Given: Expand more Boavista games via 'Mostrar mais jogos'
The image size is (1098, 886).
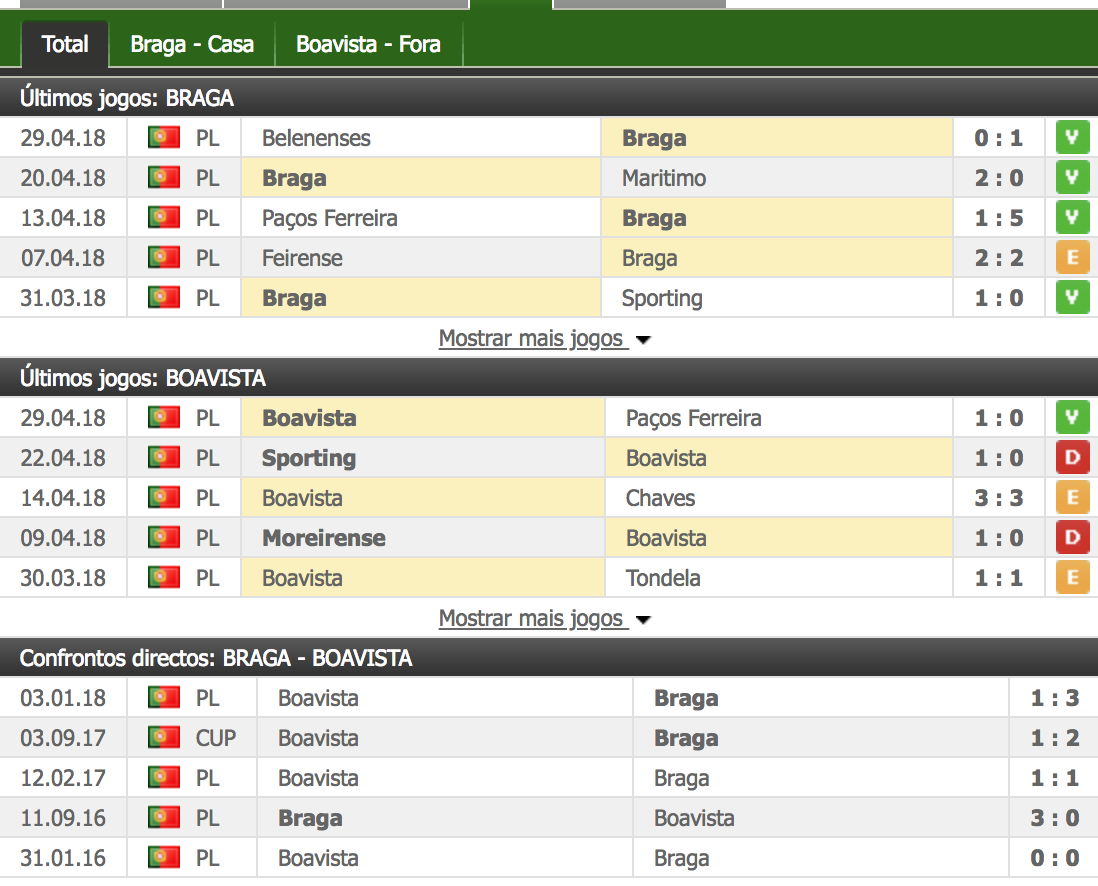Looking at the screenshot, I should (532, 619).
